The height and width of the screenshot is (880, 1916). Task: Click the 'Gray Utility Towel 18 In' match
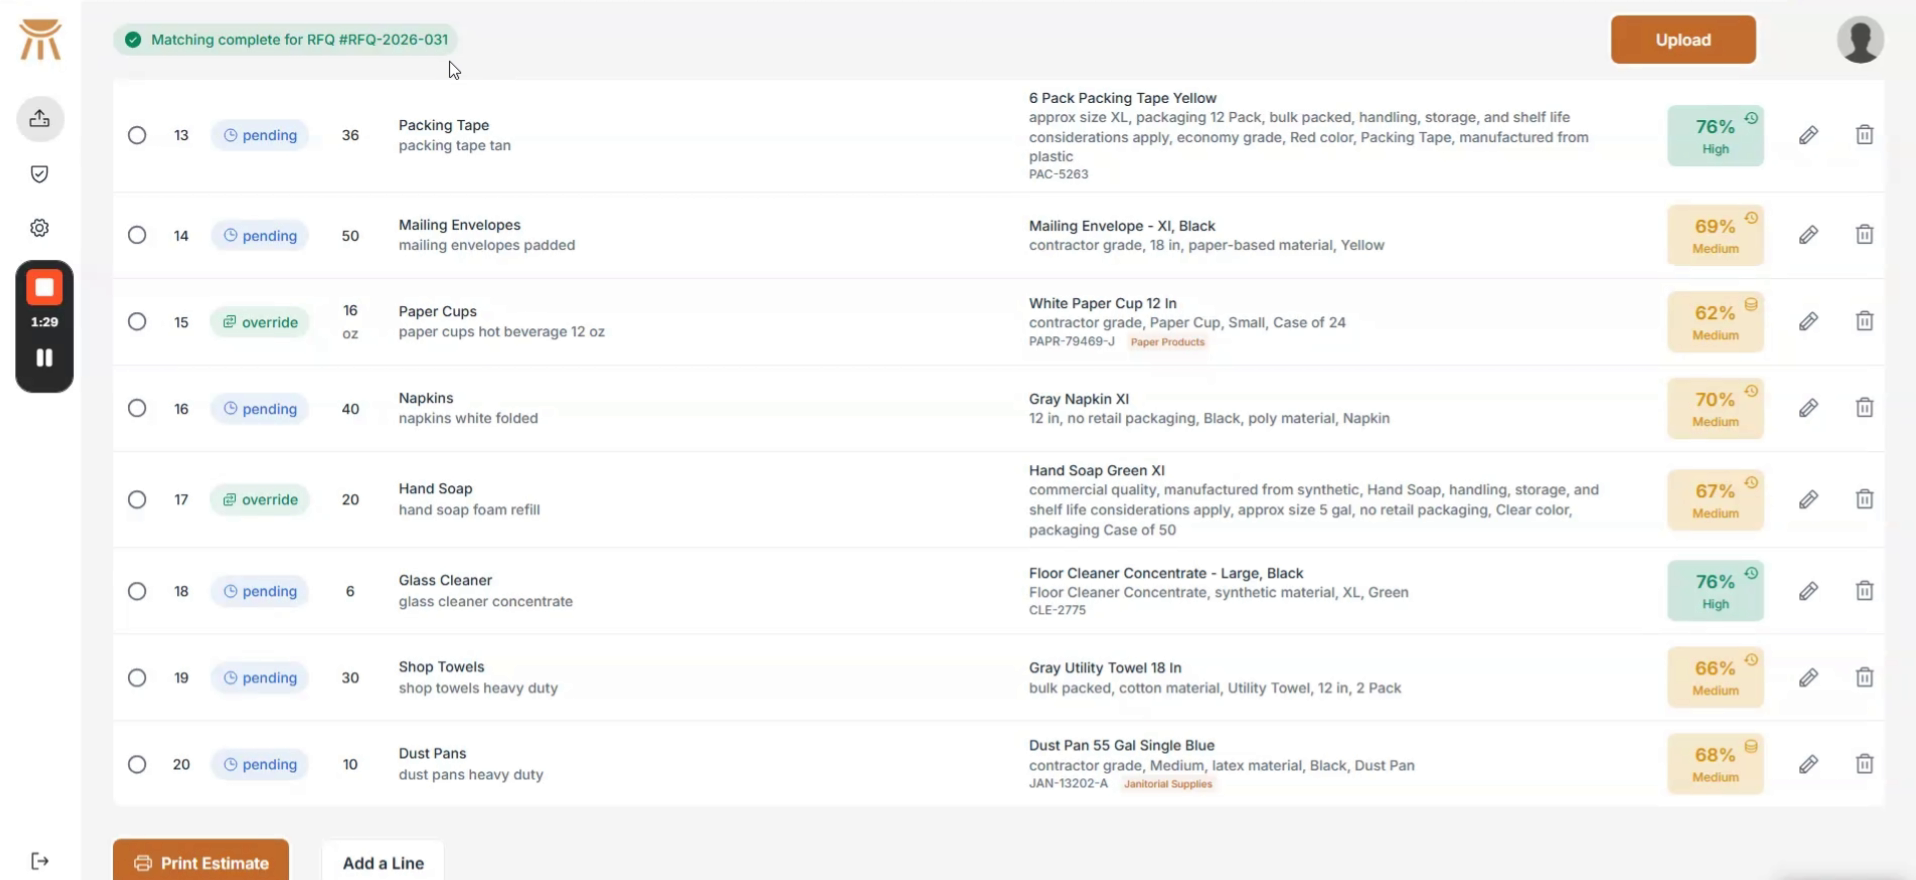pyautogui.click(x=1105, y=668)
